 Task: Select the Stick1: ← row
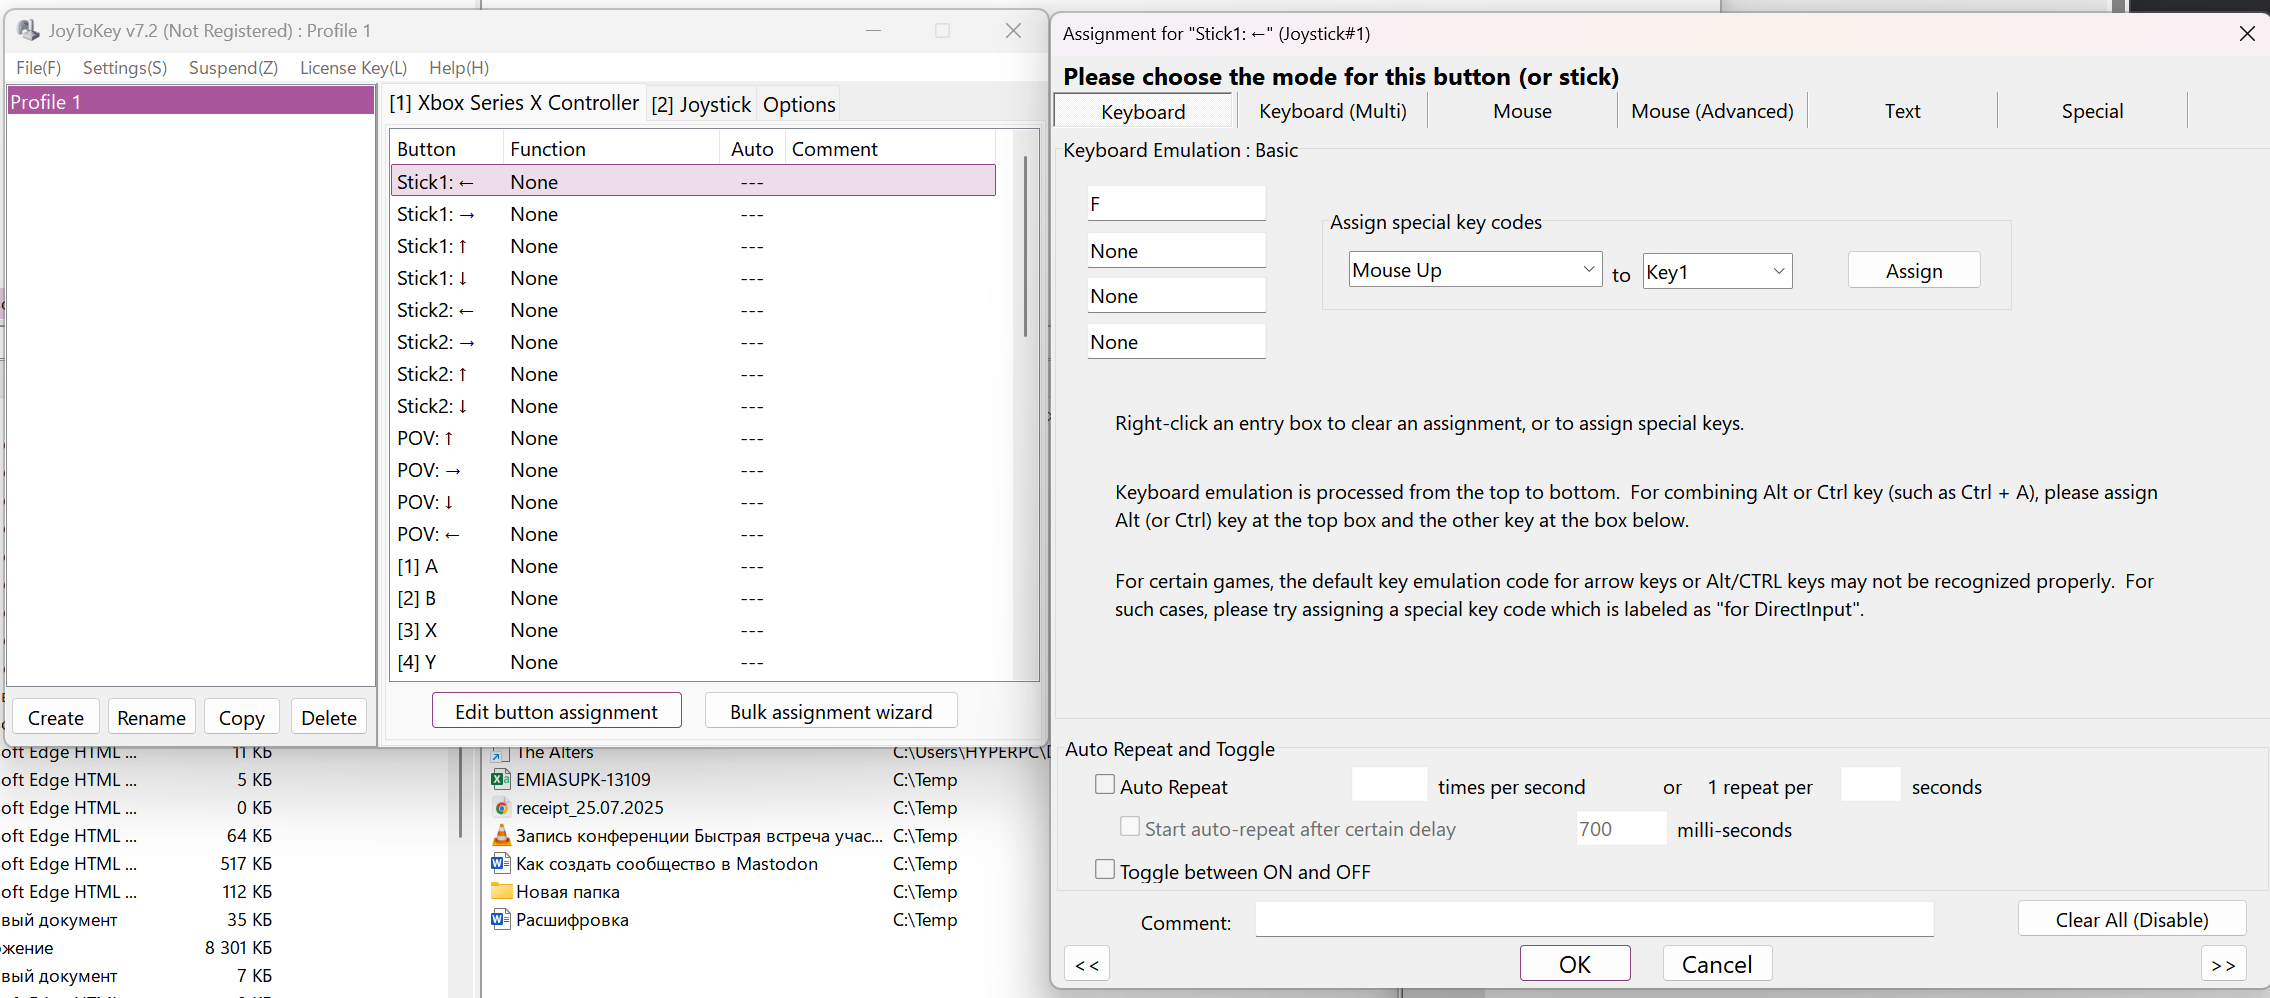tap(693, 181)
